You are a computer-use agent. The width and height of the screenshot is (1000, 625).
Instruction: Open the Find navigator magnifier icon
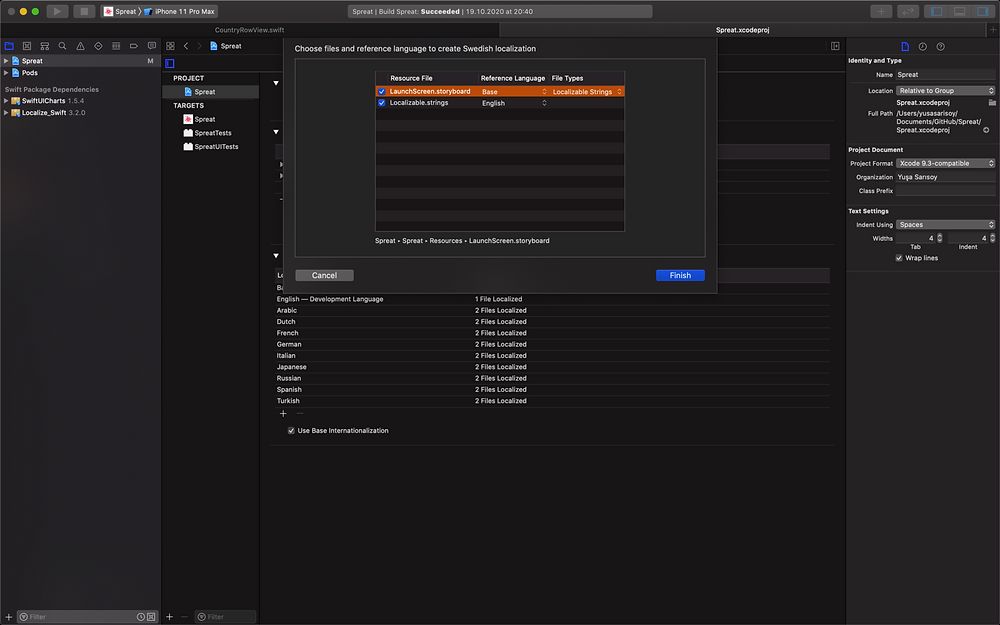pyautogui.click(x=62, y=46)
